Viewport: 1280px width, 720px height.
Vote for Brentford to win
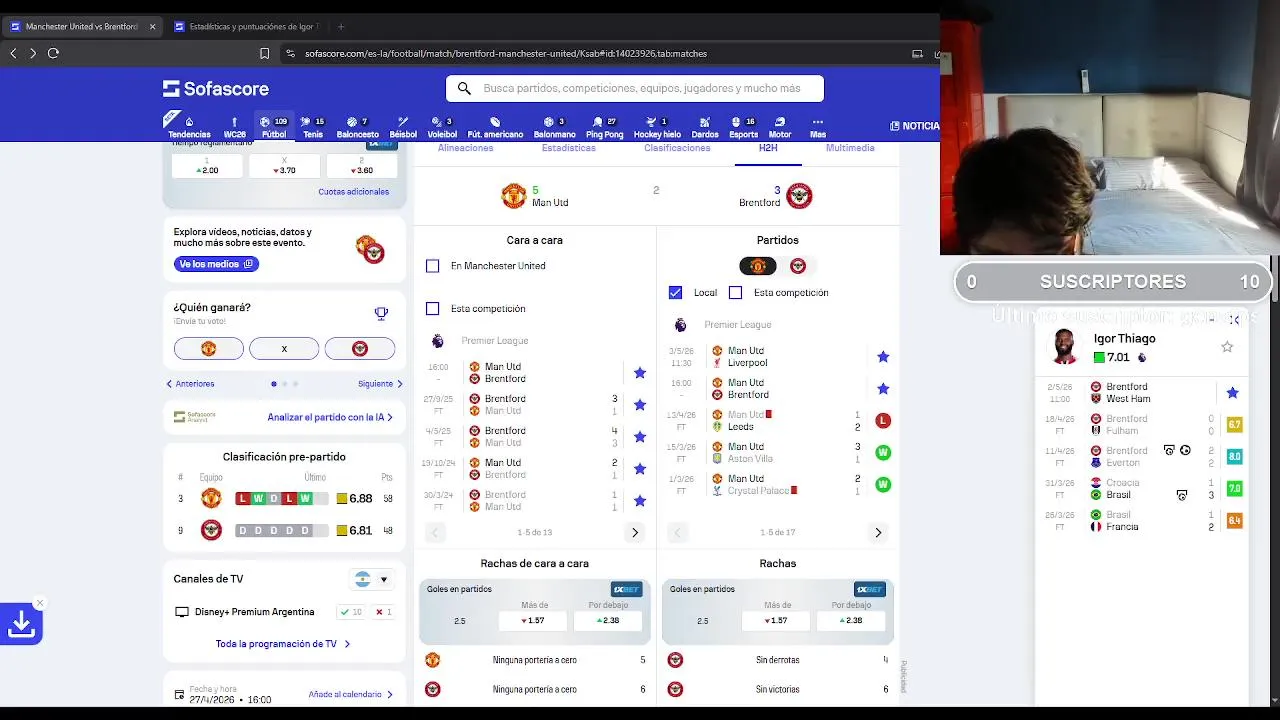click(360, 349)
